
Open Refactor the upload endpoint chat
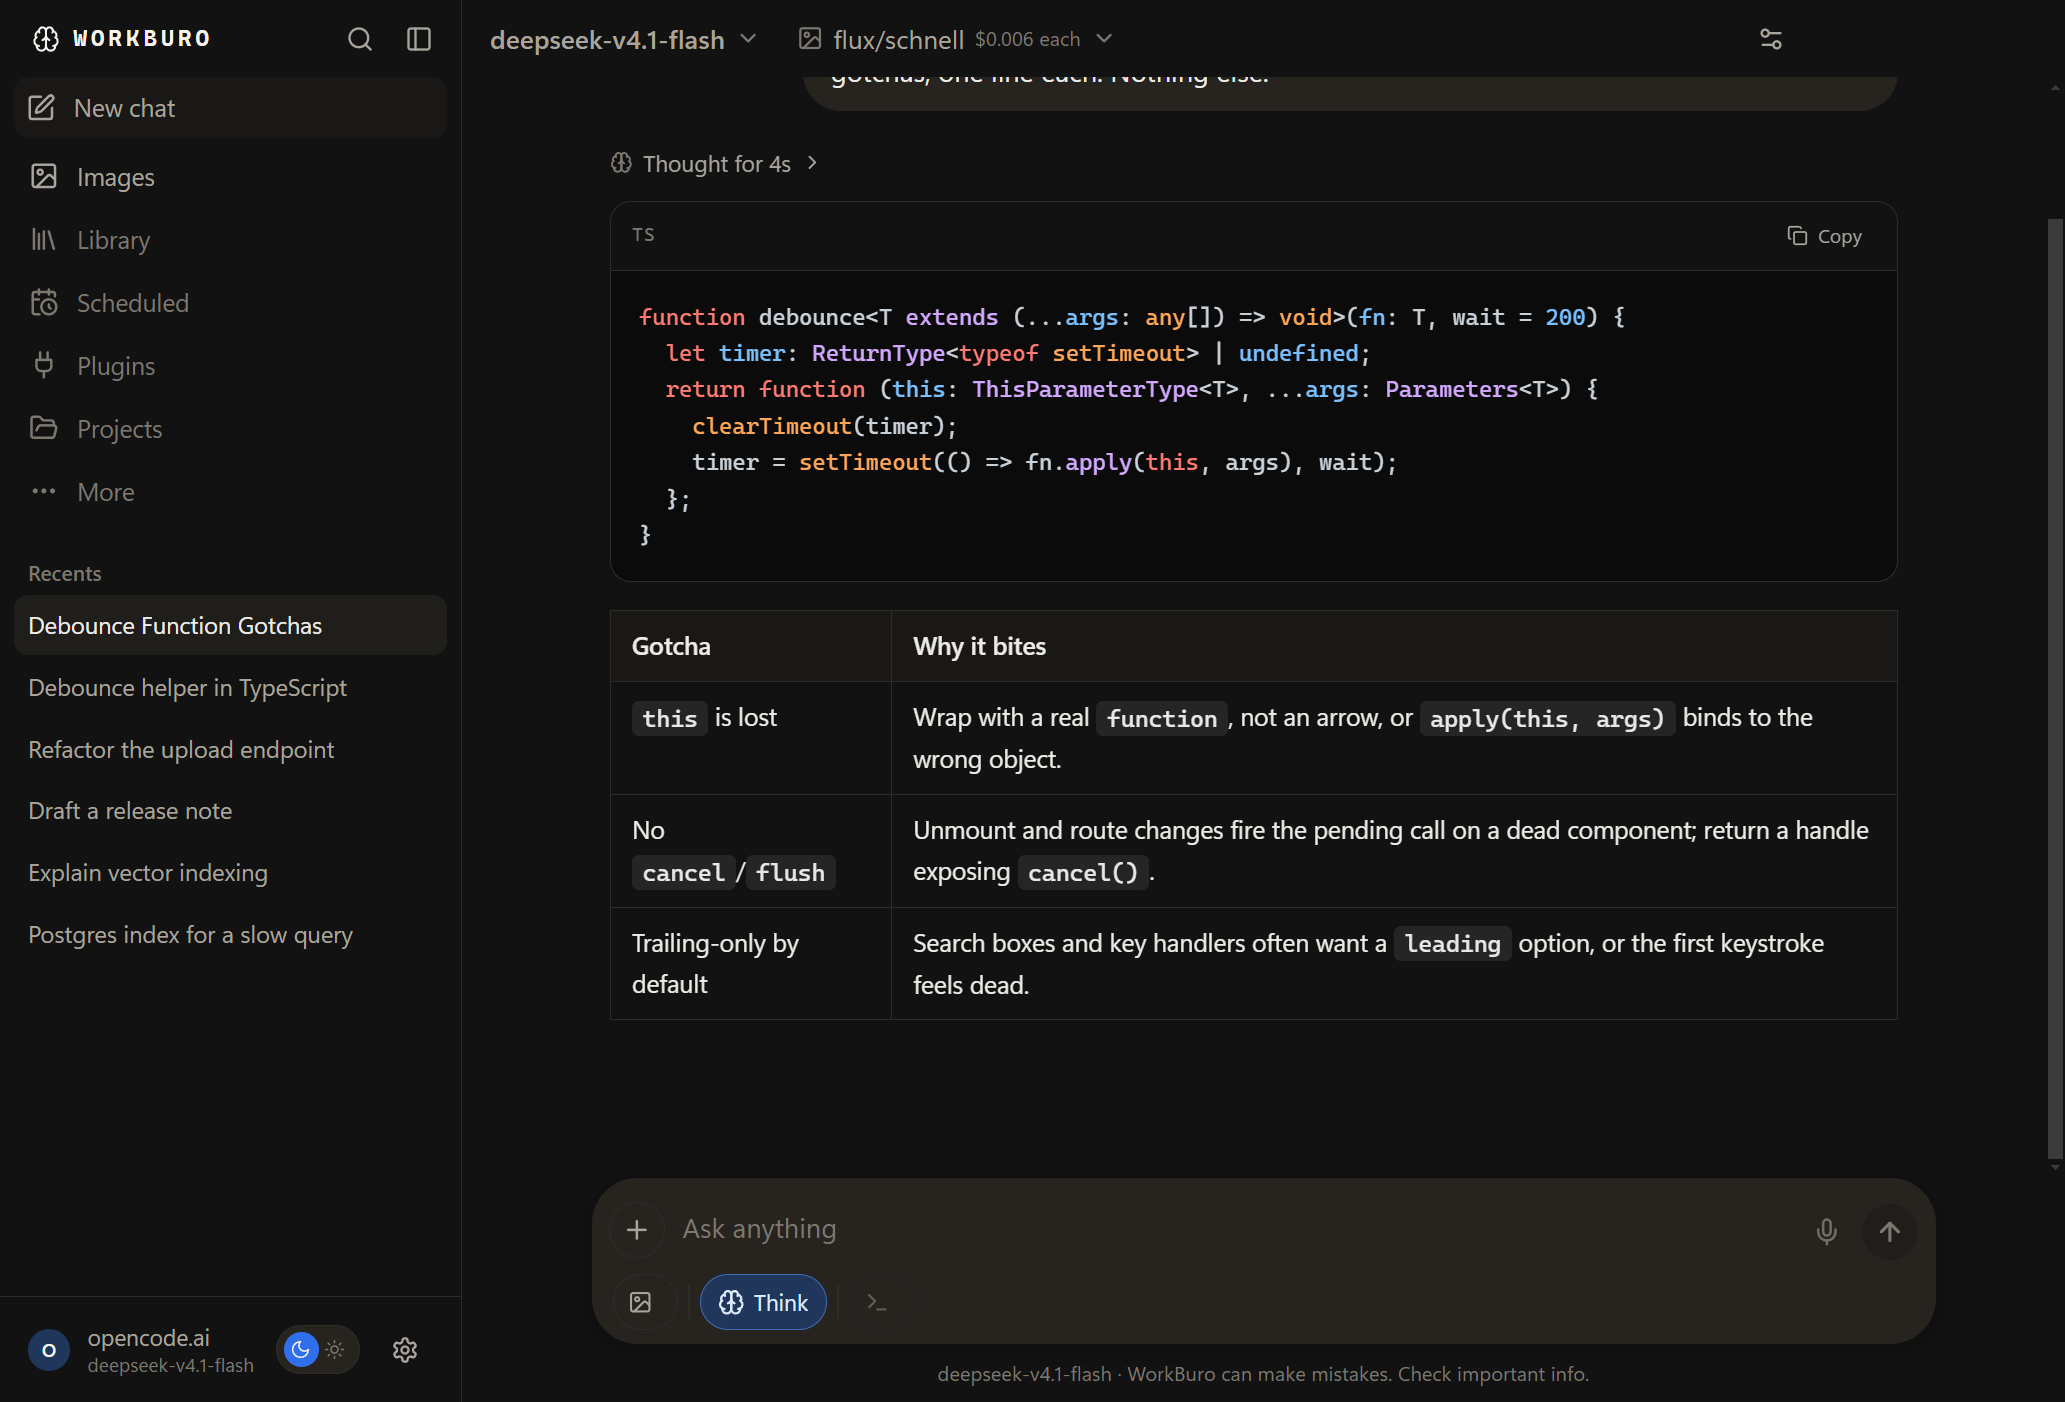(230, 750)
